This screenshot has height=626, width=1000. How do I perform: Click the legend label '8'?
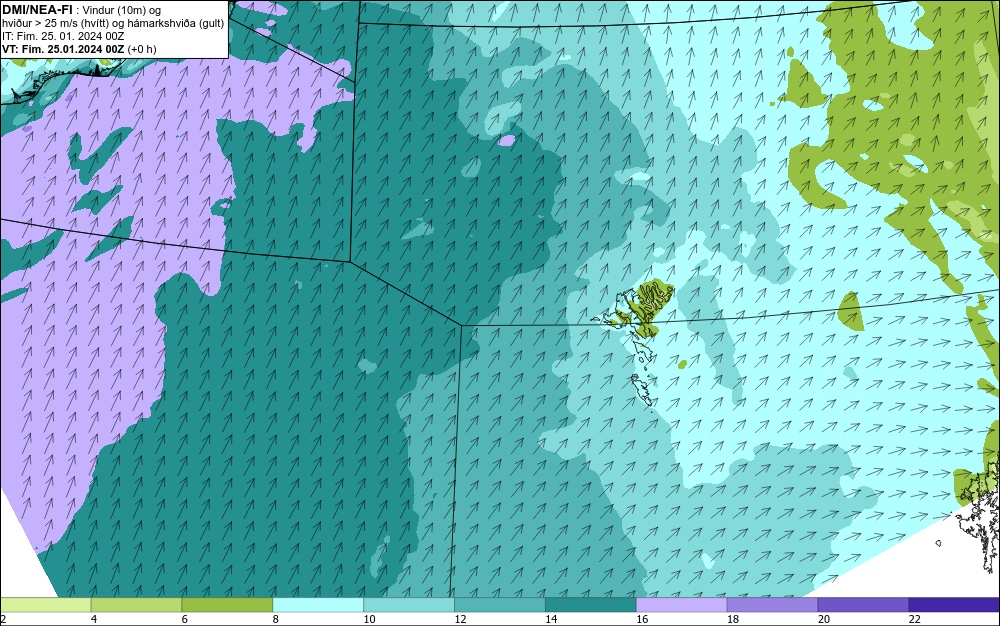tap(276, 619)
